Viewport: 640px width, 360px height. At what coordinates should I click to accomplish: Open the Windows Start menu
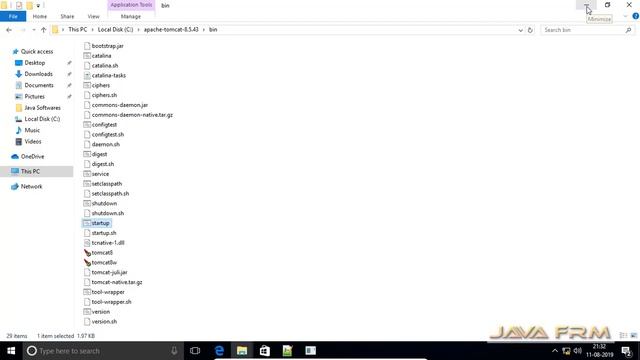click(11, 351)
